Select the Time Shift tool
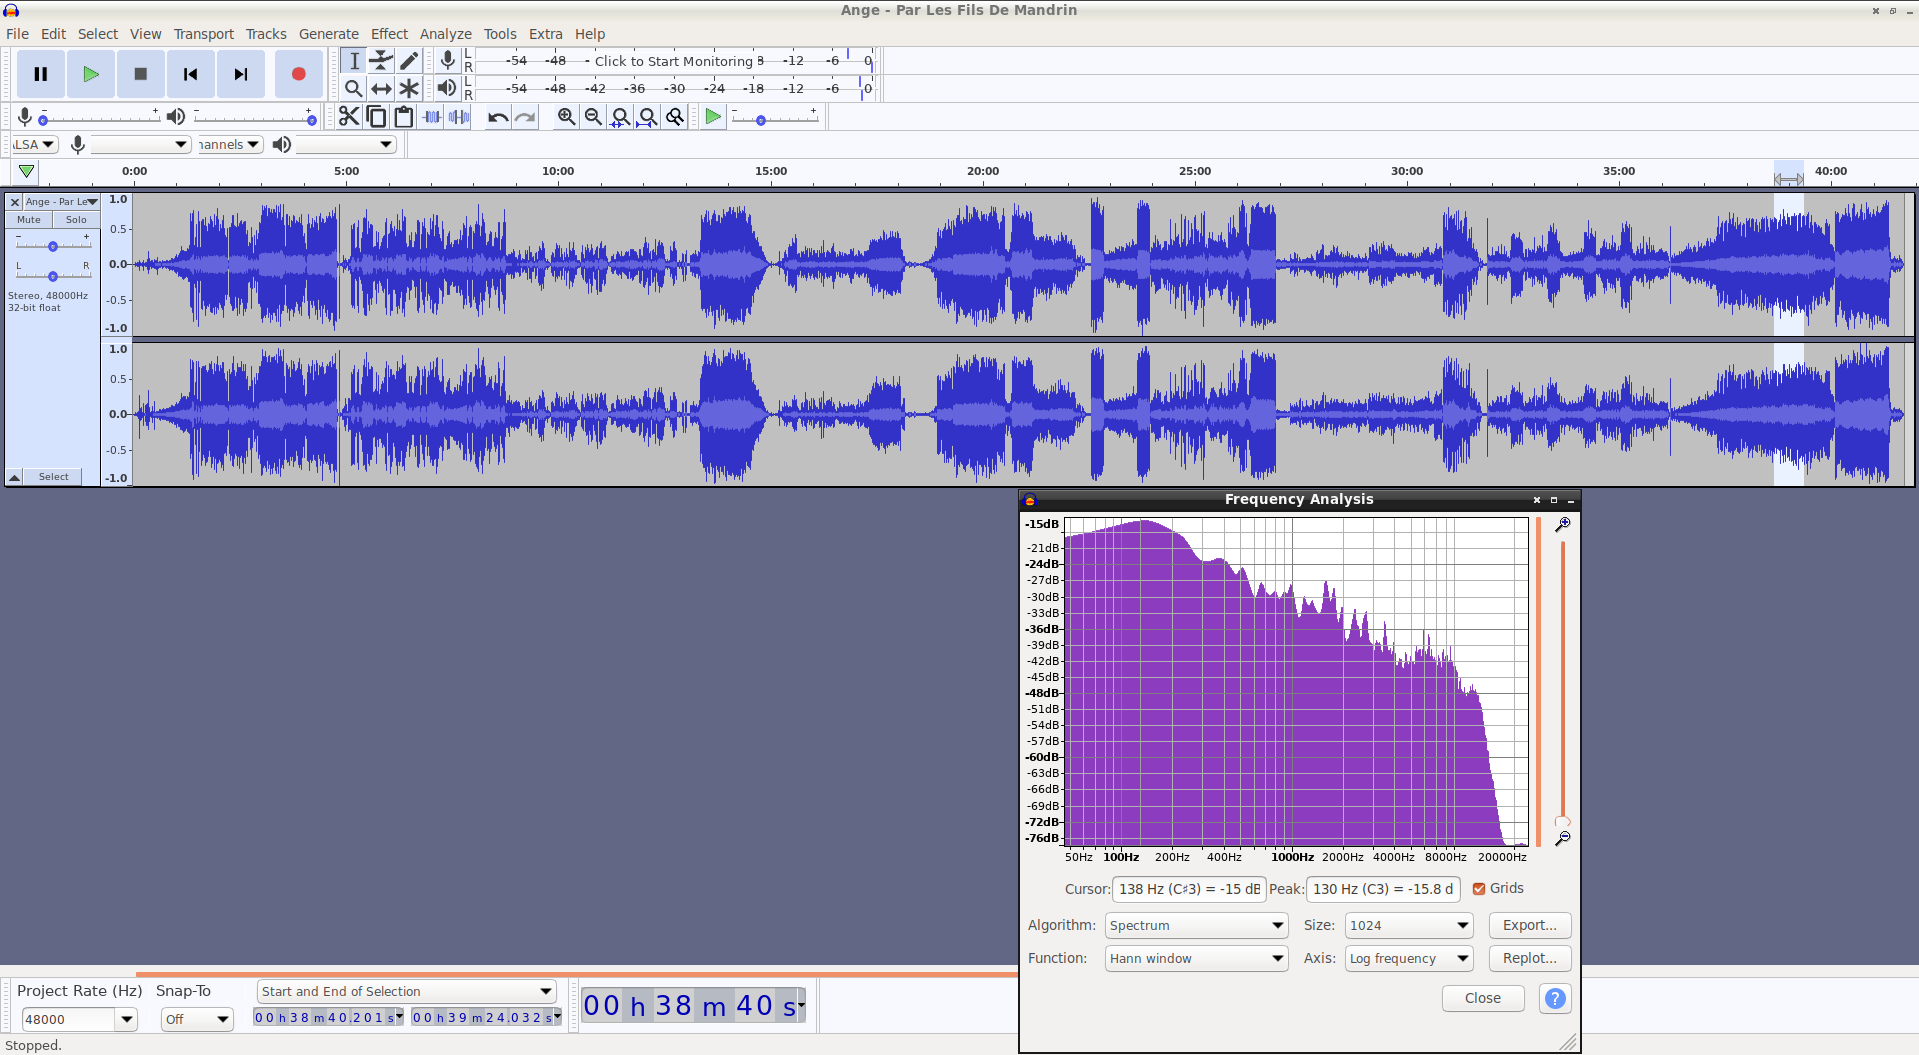1919x1055 pixels. pyautogui.click(x=381, y=88)
